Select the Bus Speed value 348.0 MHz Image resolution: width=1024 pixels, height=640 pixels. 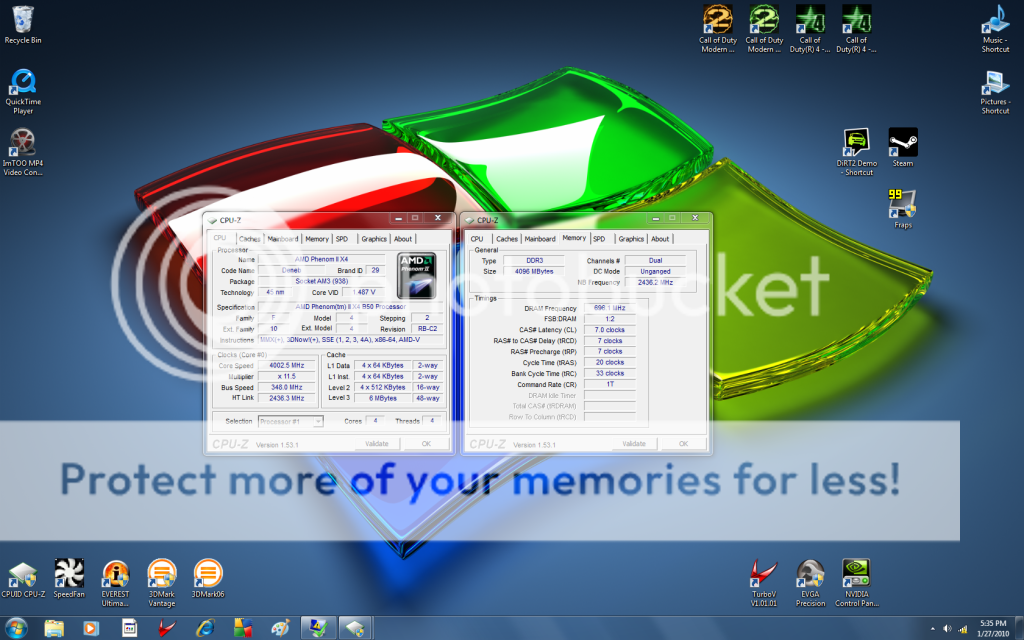tap(287, 387)
